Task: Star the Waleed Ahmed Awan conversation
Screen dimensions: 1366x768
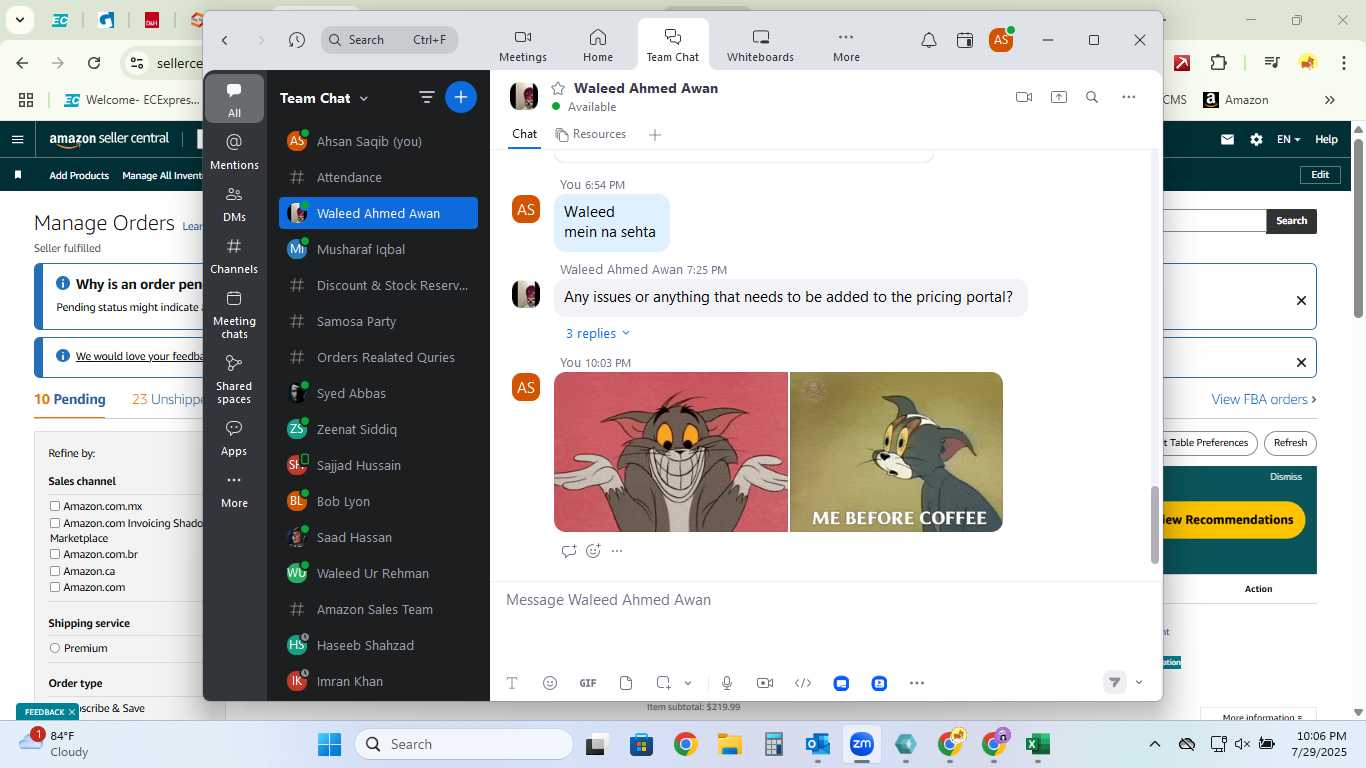Action: [558, 88]
